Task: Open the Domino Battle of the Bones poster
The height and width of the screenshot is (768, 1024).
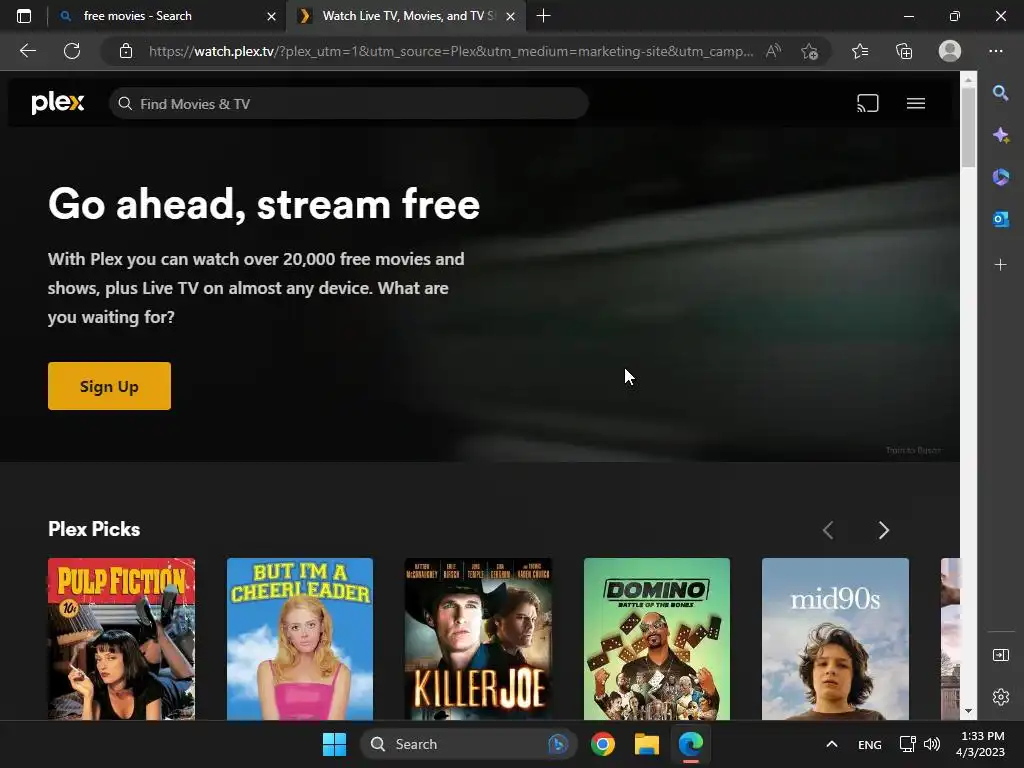Action: 656,639
